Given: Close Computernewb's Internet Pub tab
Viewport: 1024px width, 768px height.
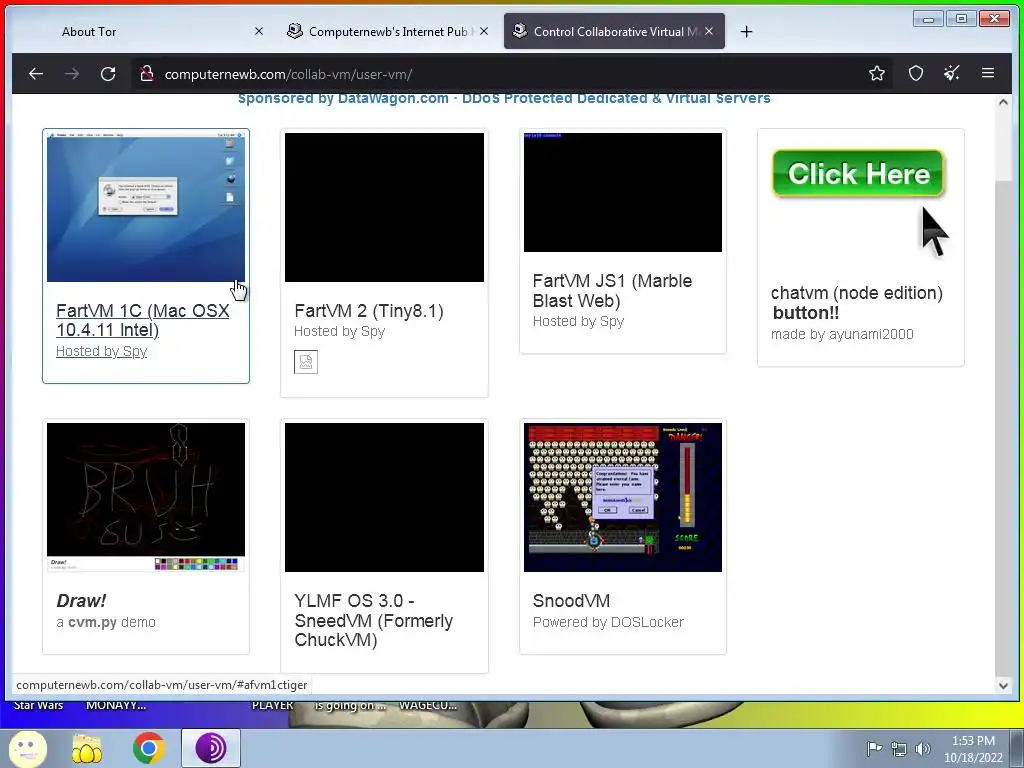Looking at the screenshot, I should pyautogui.click(x=484, y=31).
